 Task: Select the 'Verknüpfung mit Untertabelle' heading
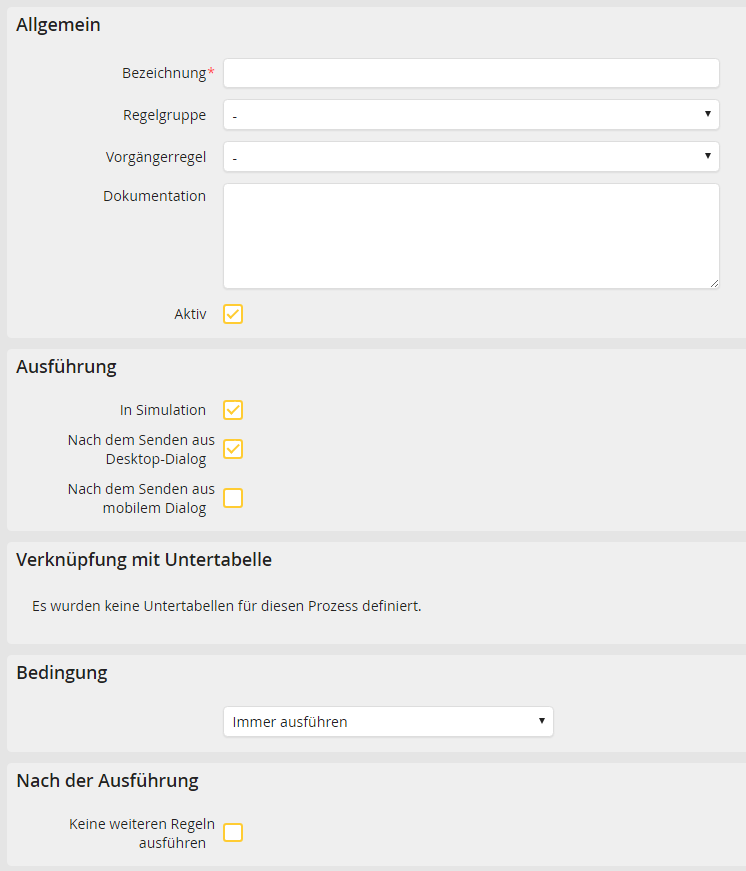(144, 560)
